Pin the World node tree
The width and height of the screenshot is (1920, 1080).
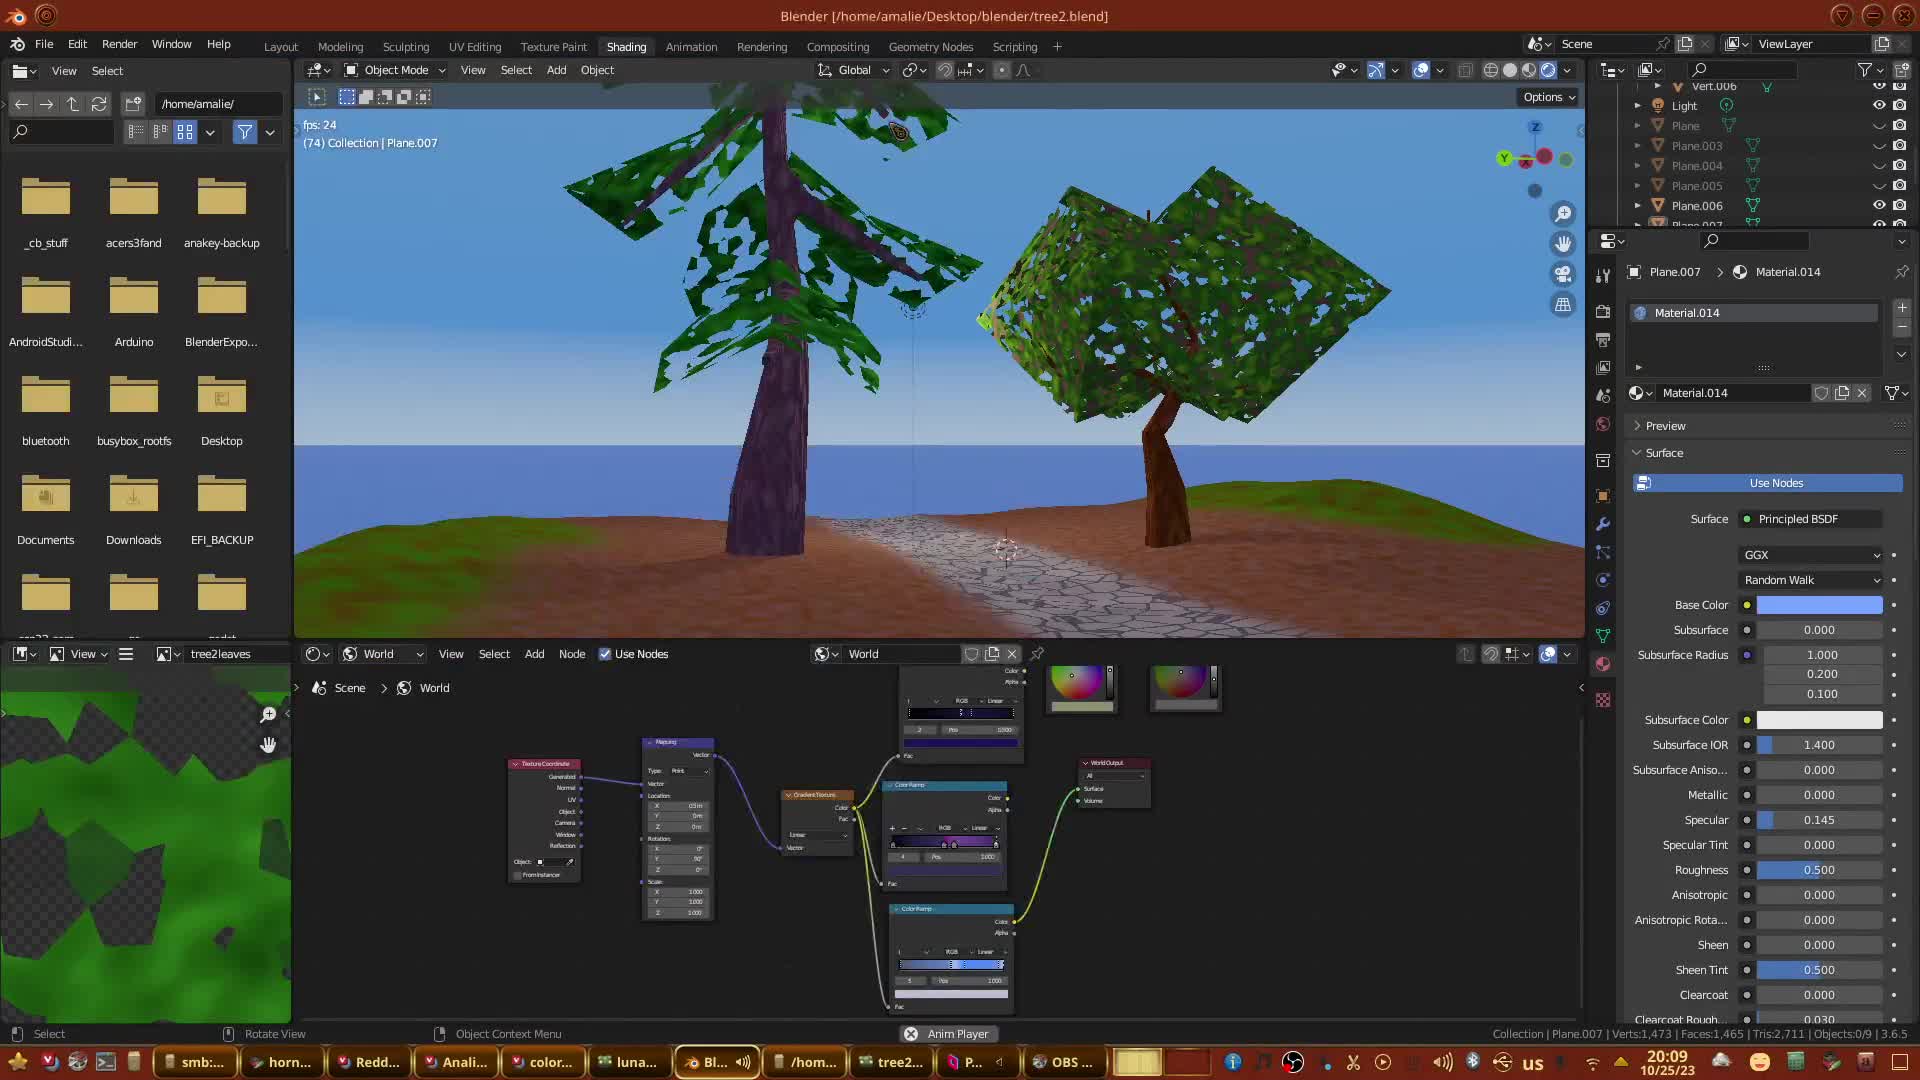[1037, 654]
